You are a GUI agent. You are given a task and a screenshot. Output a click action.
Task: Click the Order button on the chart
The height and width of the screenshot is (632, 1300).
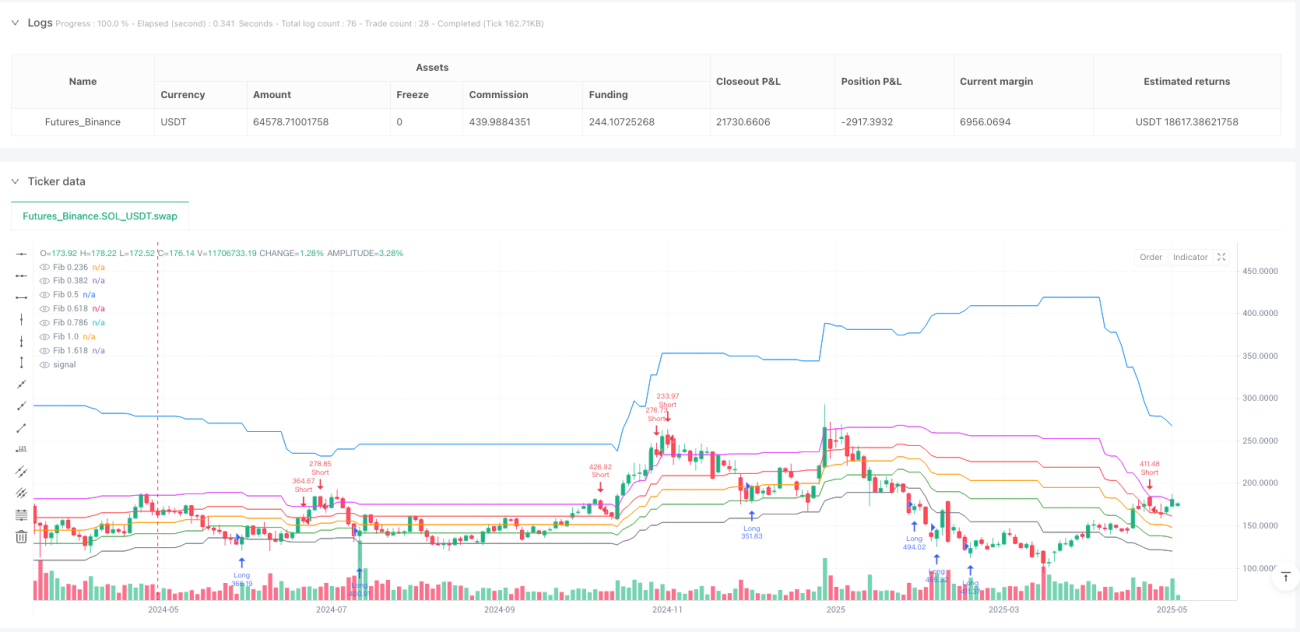click(x=1151, y=257)
